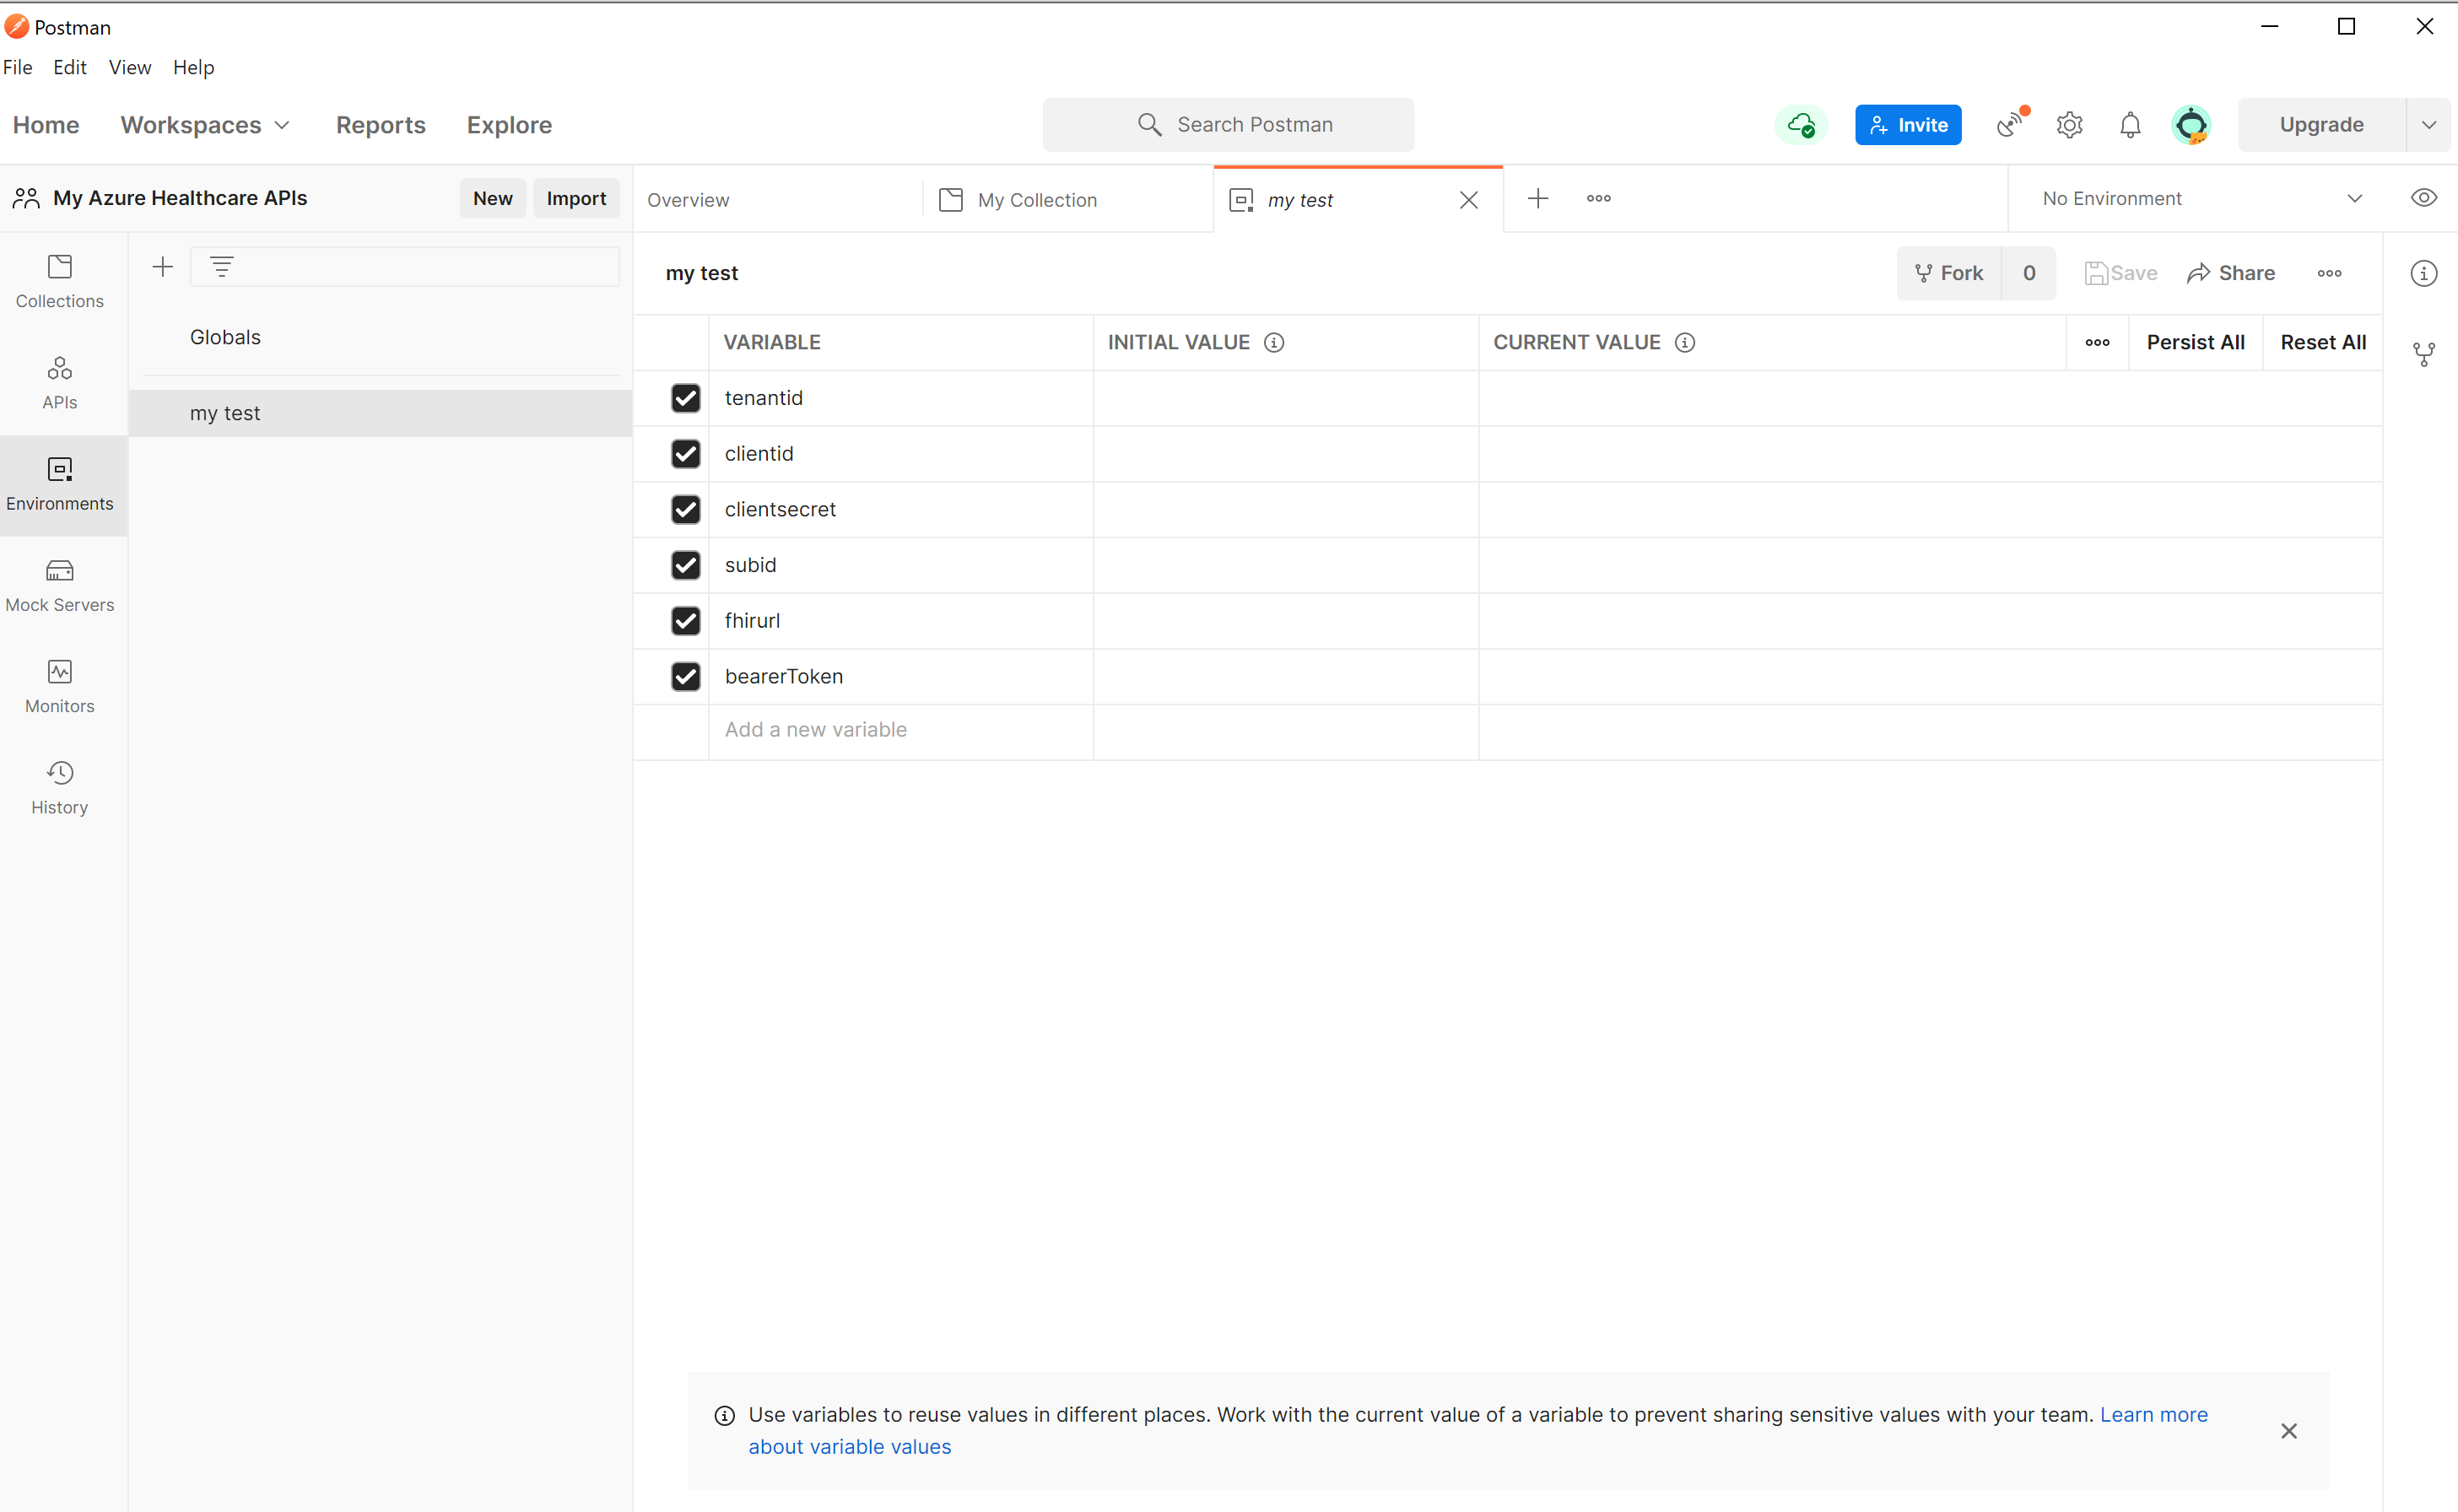Open the Monitors sidebar panel
Image resolution: width=2458 pixels, height=1512 pixels.
59,686
